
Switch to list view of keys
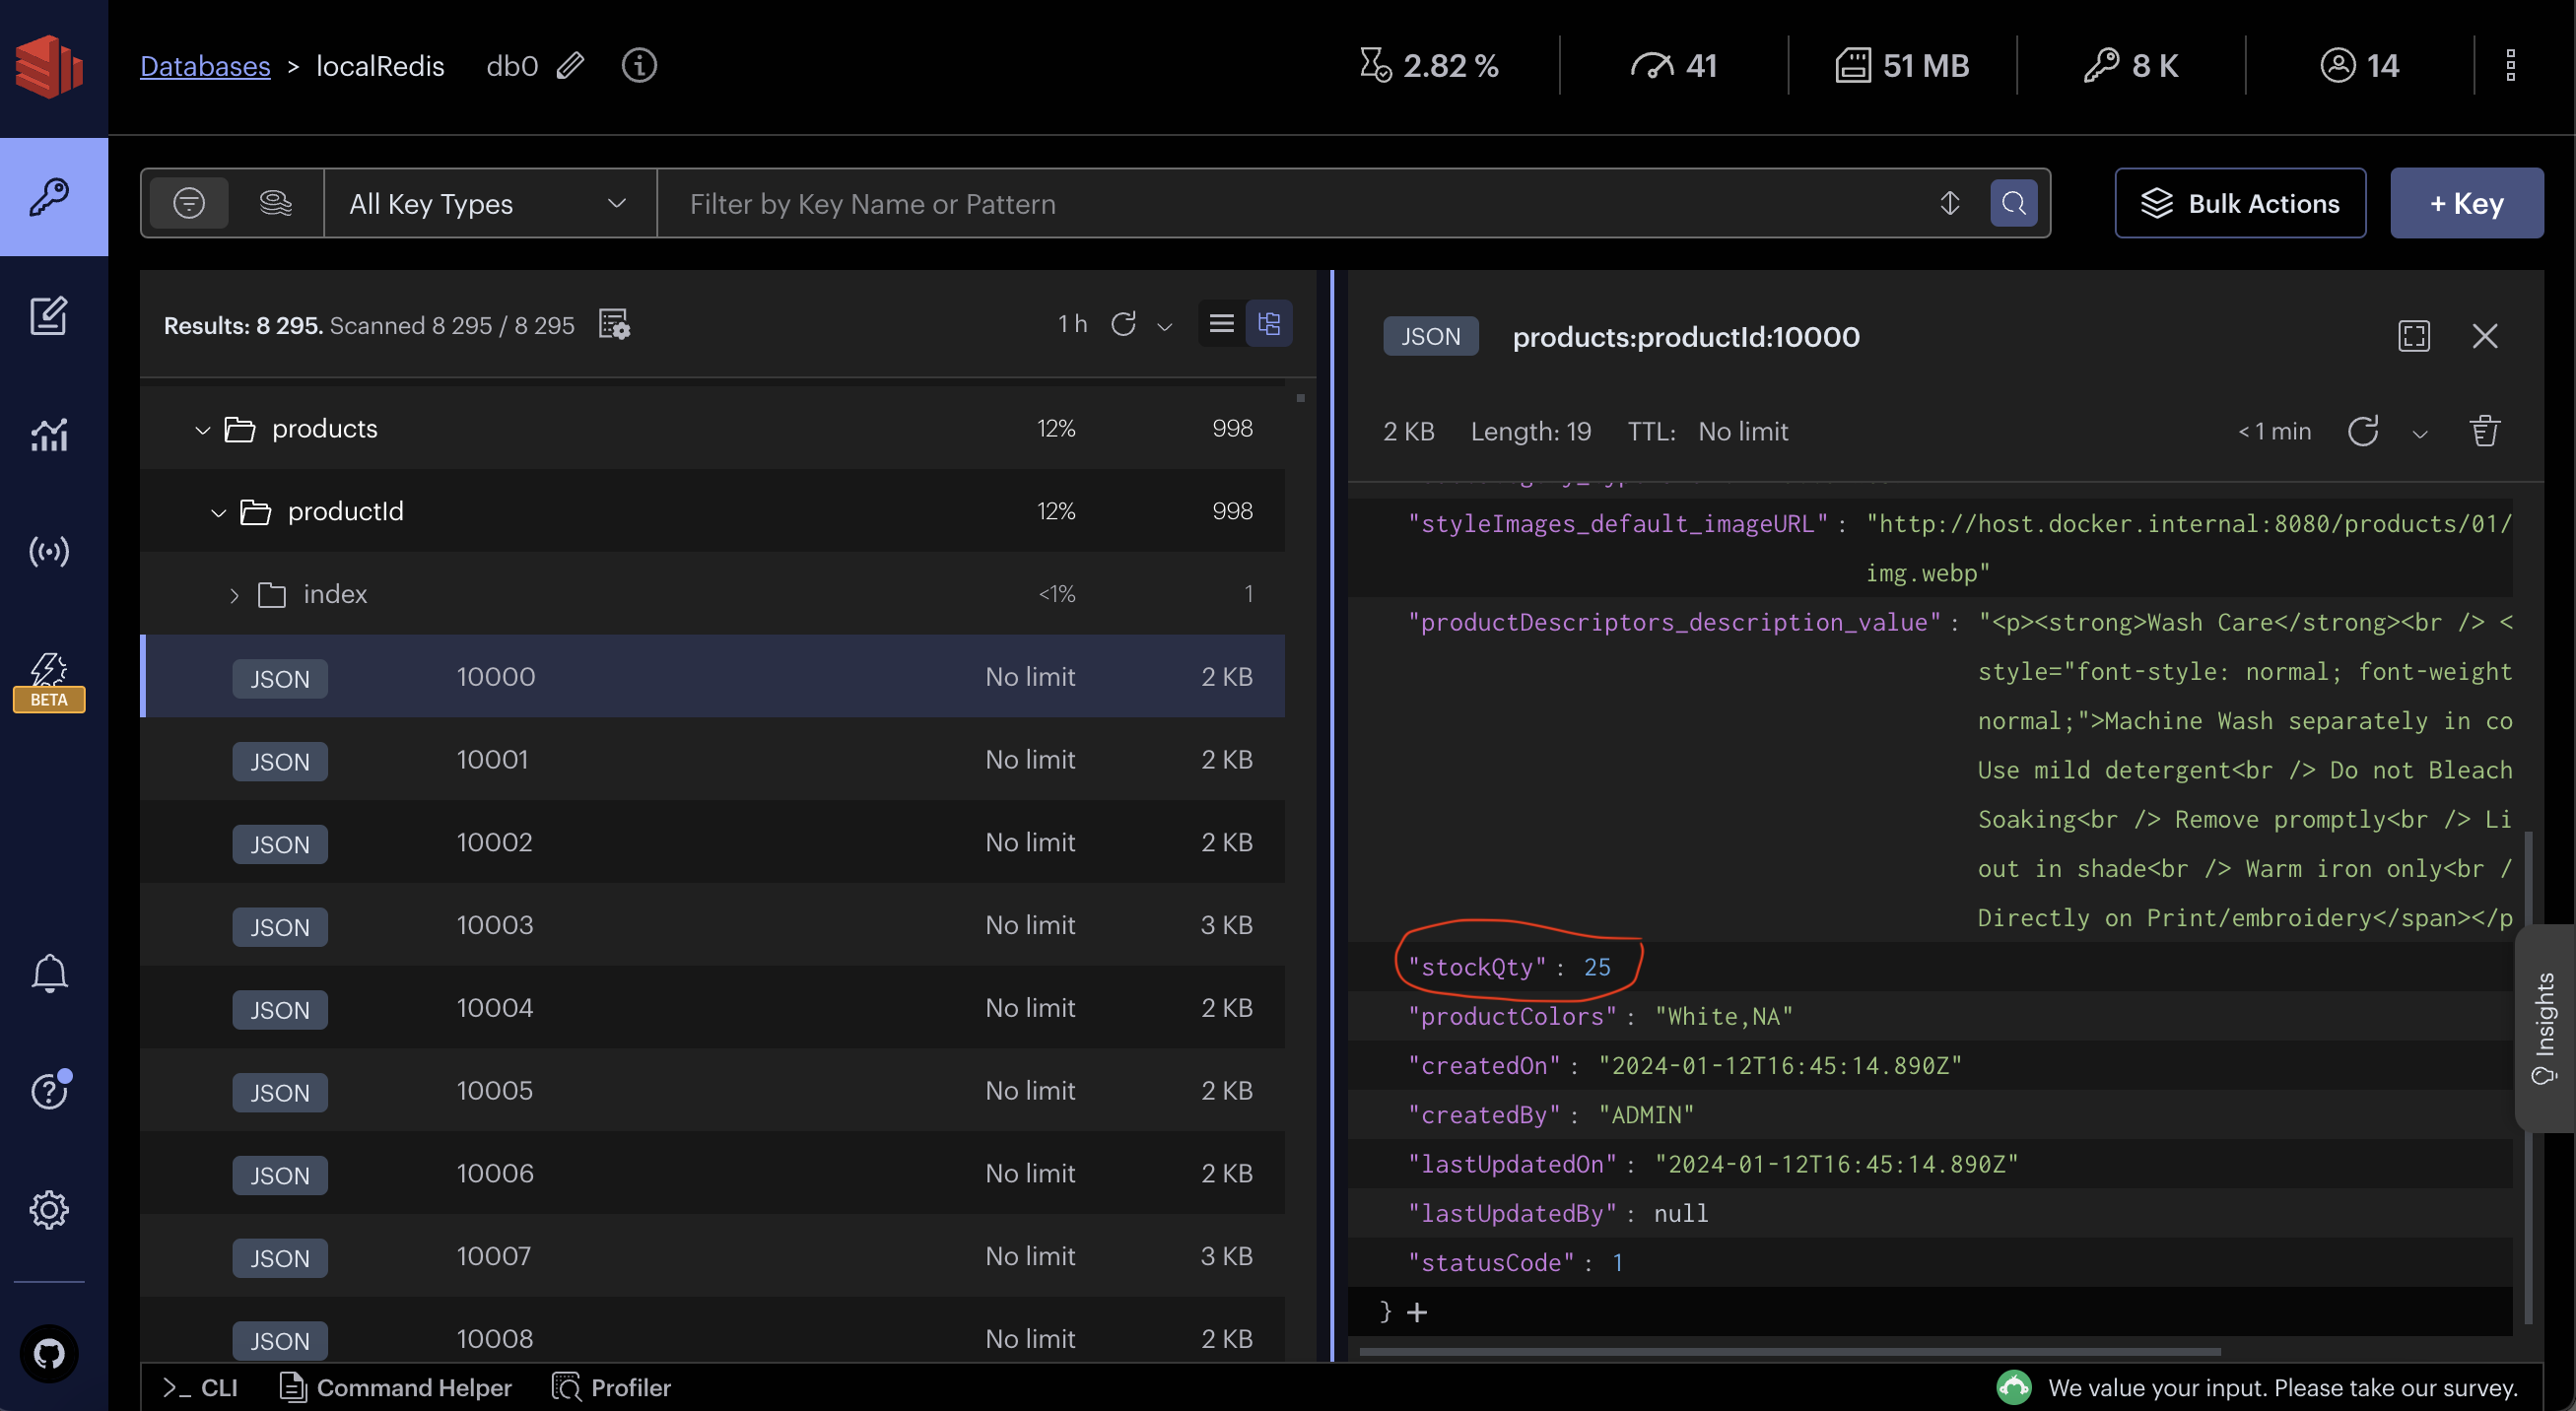tap(1221, 323)
